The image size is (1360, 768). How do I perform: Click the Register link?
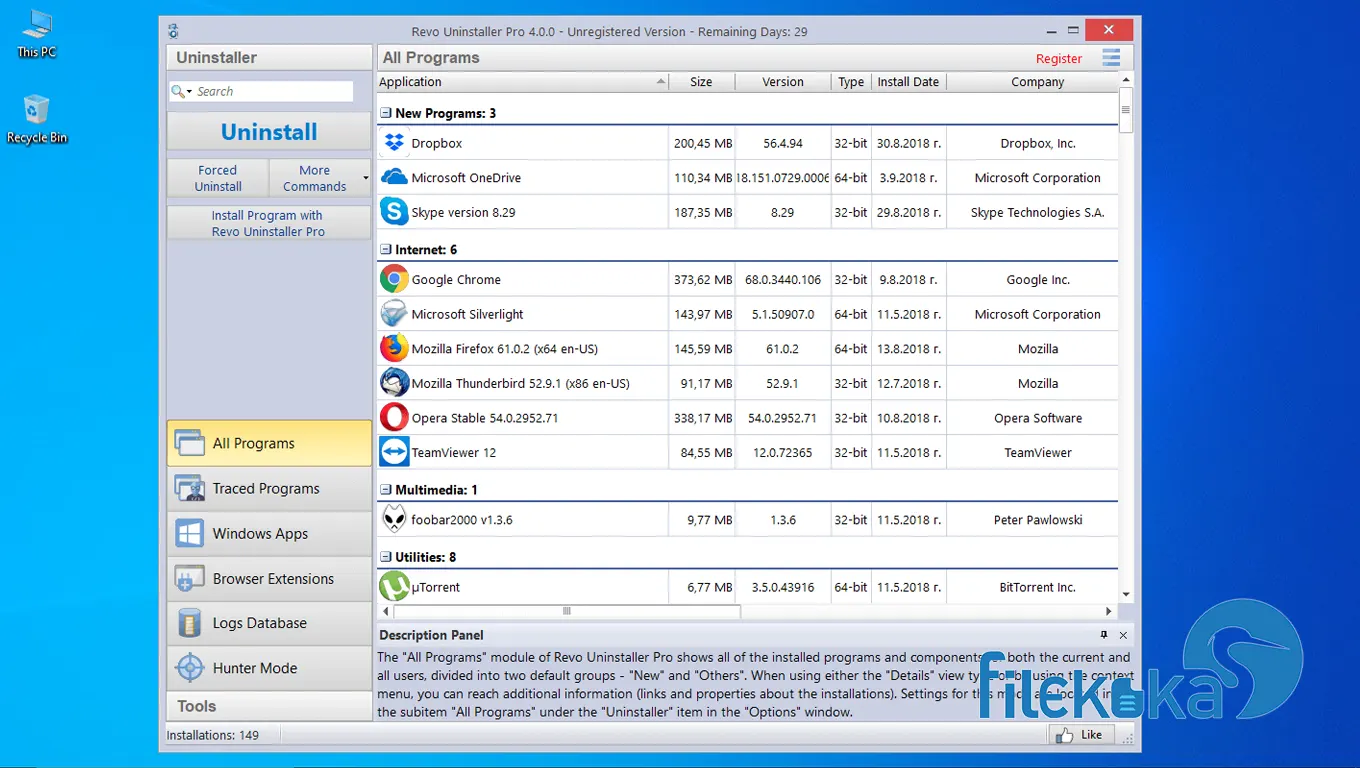pyautogui.click(x=1059, y=59)
